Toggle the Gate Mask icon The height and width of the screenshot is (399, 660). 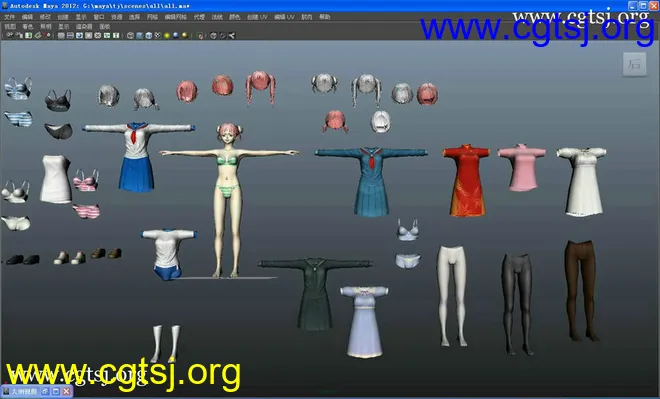(x=88, y=35)
